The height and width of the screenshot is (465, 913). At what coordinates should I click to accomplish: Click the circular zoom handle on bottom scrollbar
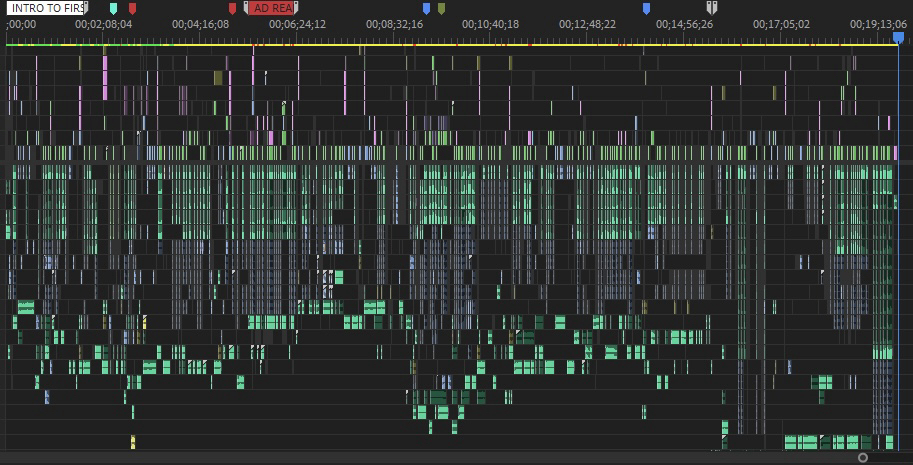(x=863, y=457)
